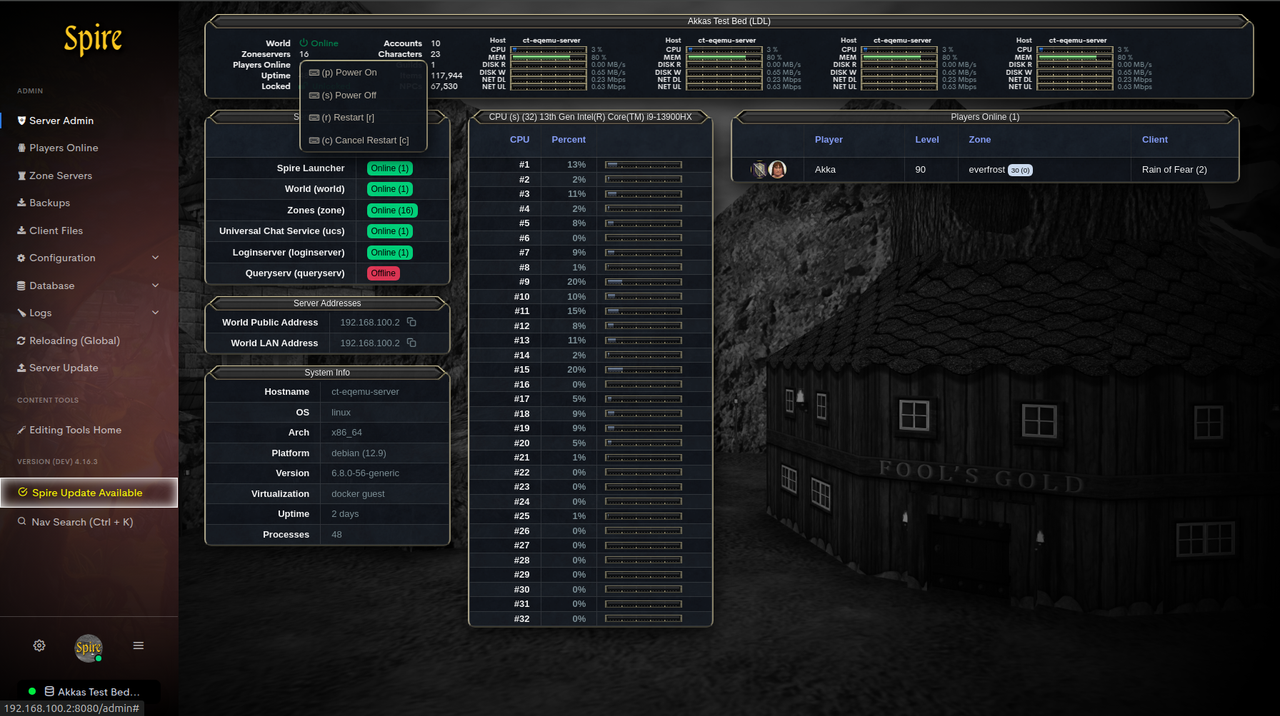
Task: Click the everfrost zone badge 30 (0)
Action: tap(1020, 170)
